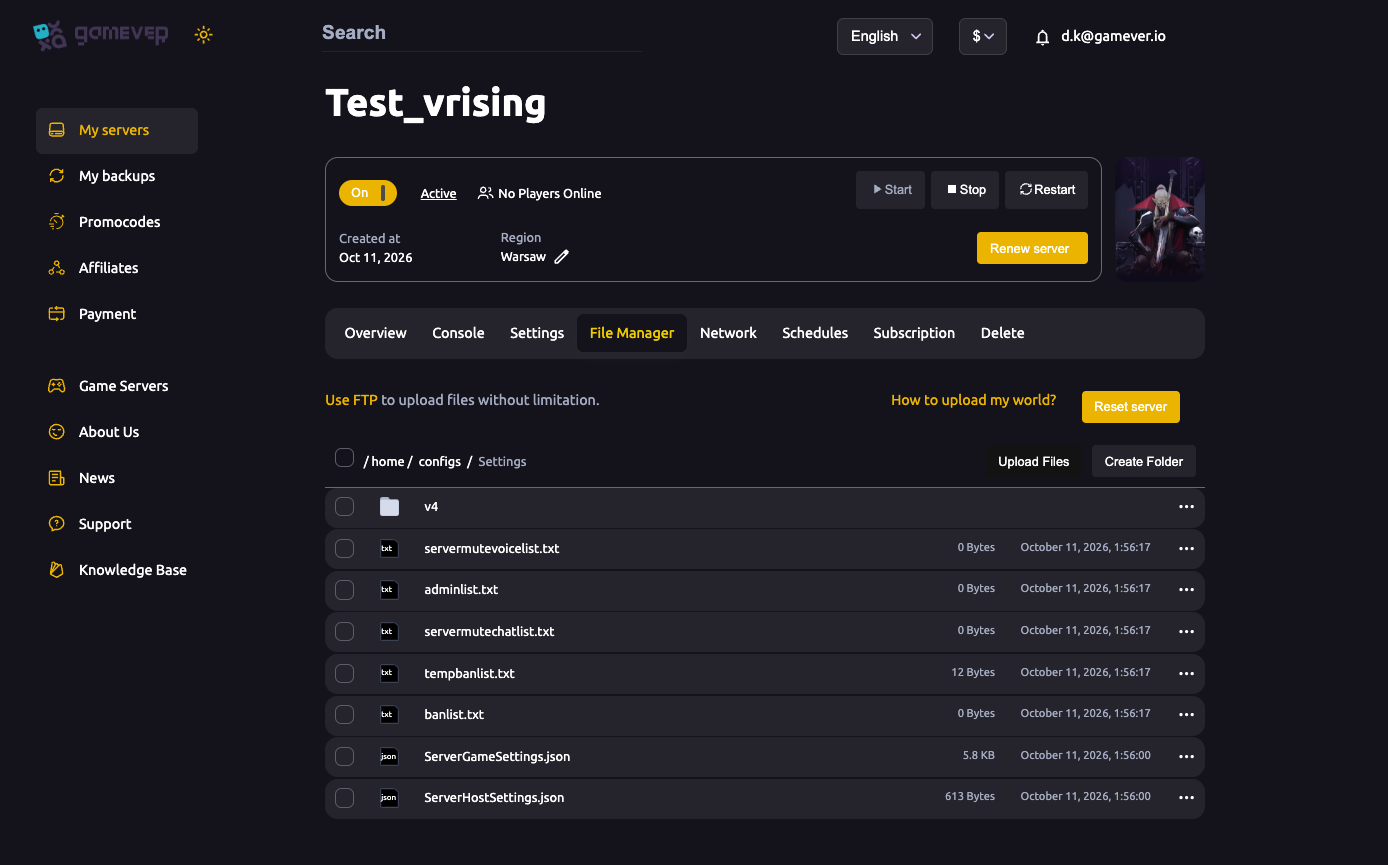1388x865 pixels.
Task: Click the V Rising game thumbnail
Action: pos(1160,219)
